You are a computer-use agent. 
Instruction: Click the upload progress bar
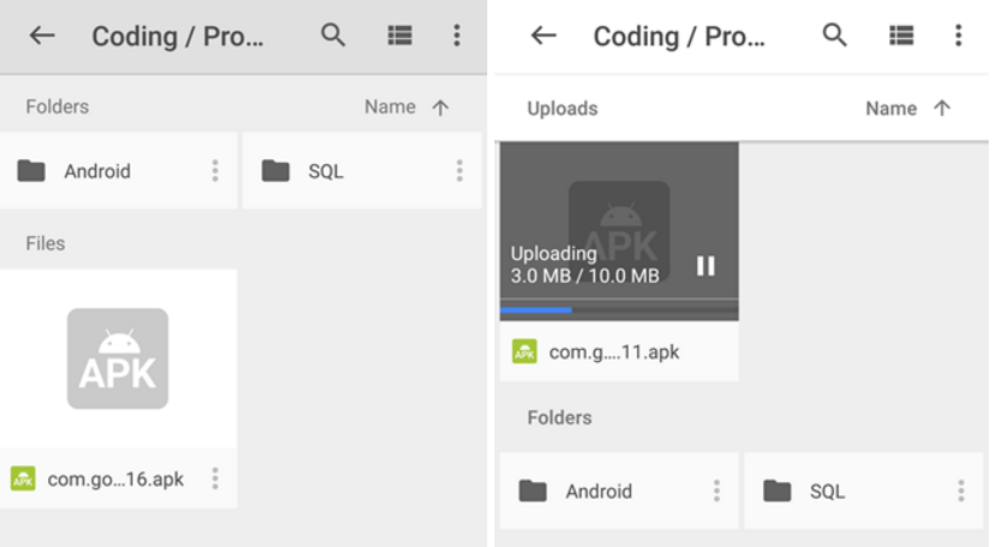coord(618,310)
